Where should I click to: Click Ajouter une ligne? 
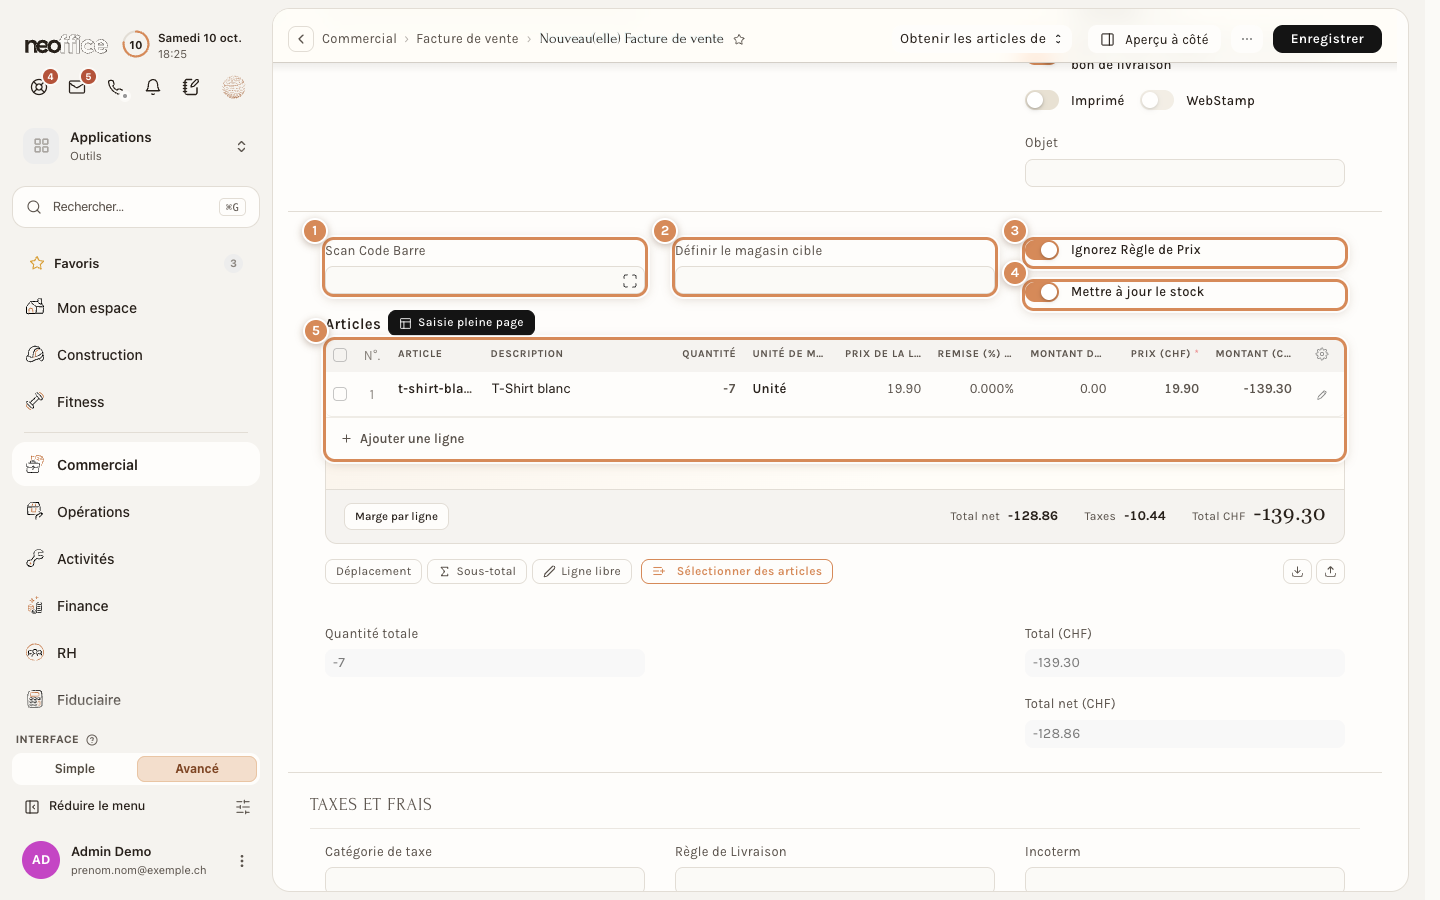pos(403,439)
